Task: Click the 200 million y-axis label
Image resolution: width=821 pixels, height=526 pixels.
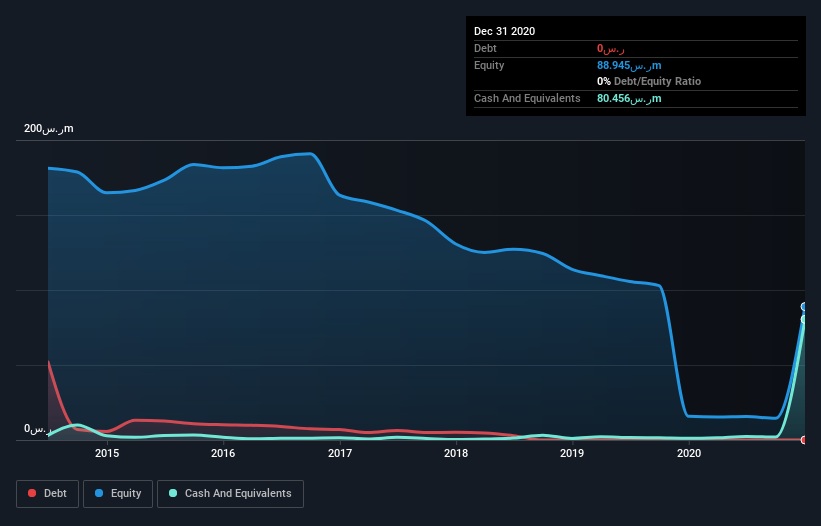Action: point(49,129)
